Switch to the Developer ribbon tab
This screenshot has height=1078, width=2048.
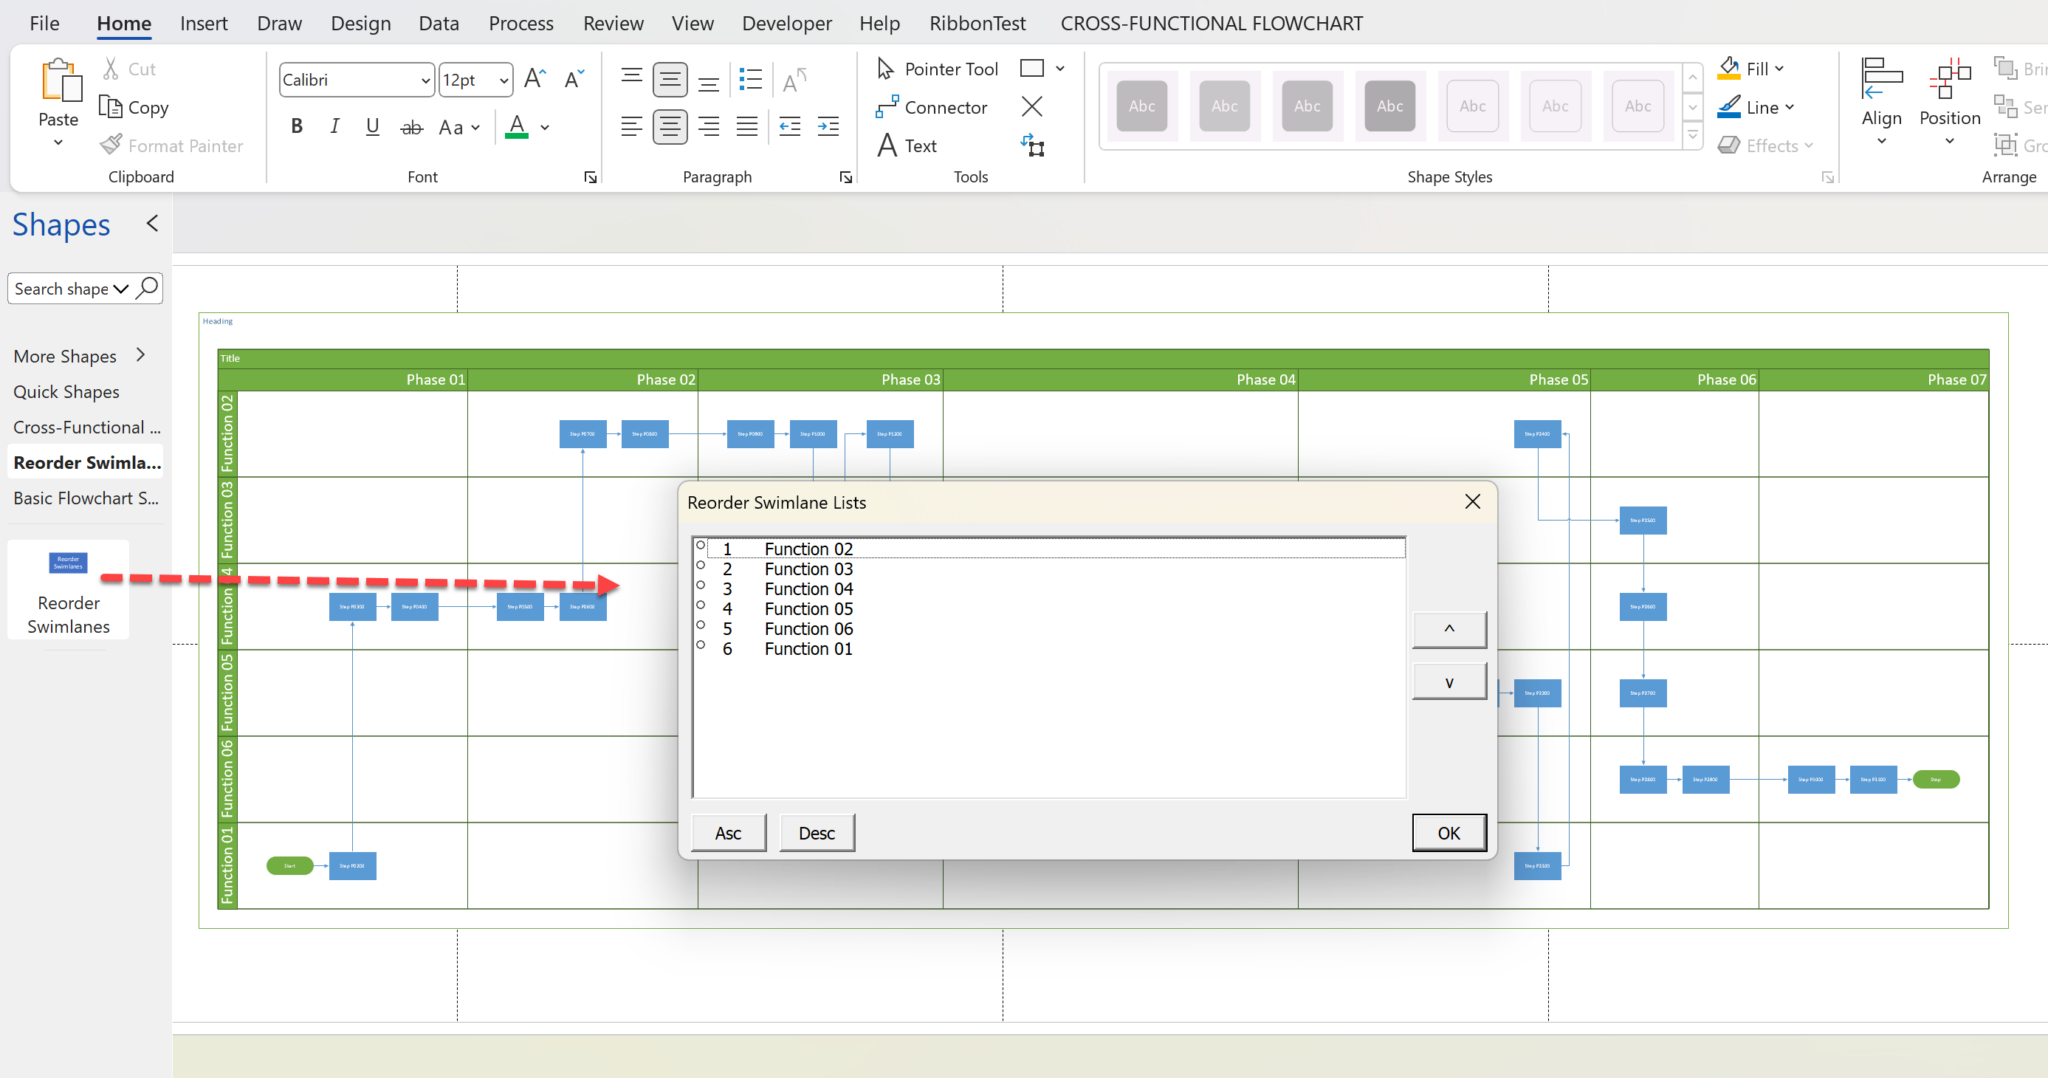[x=786, y=23]
